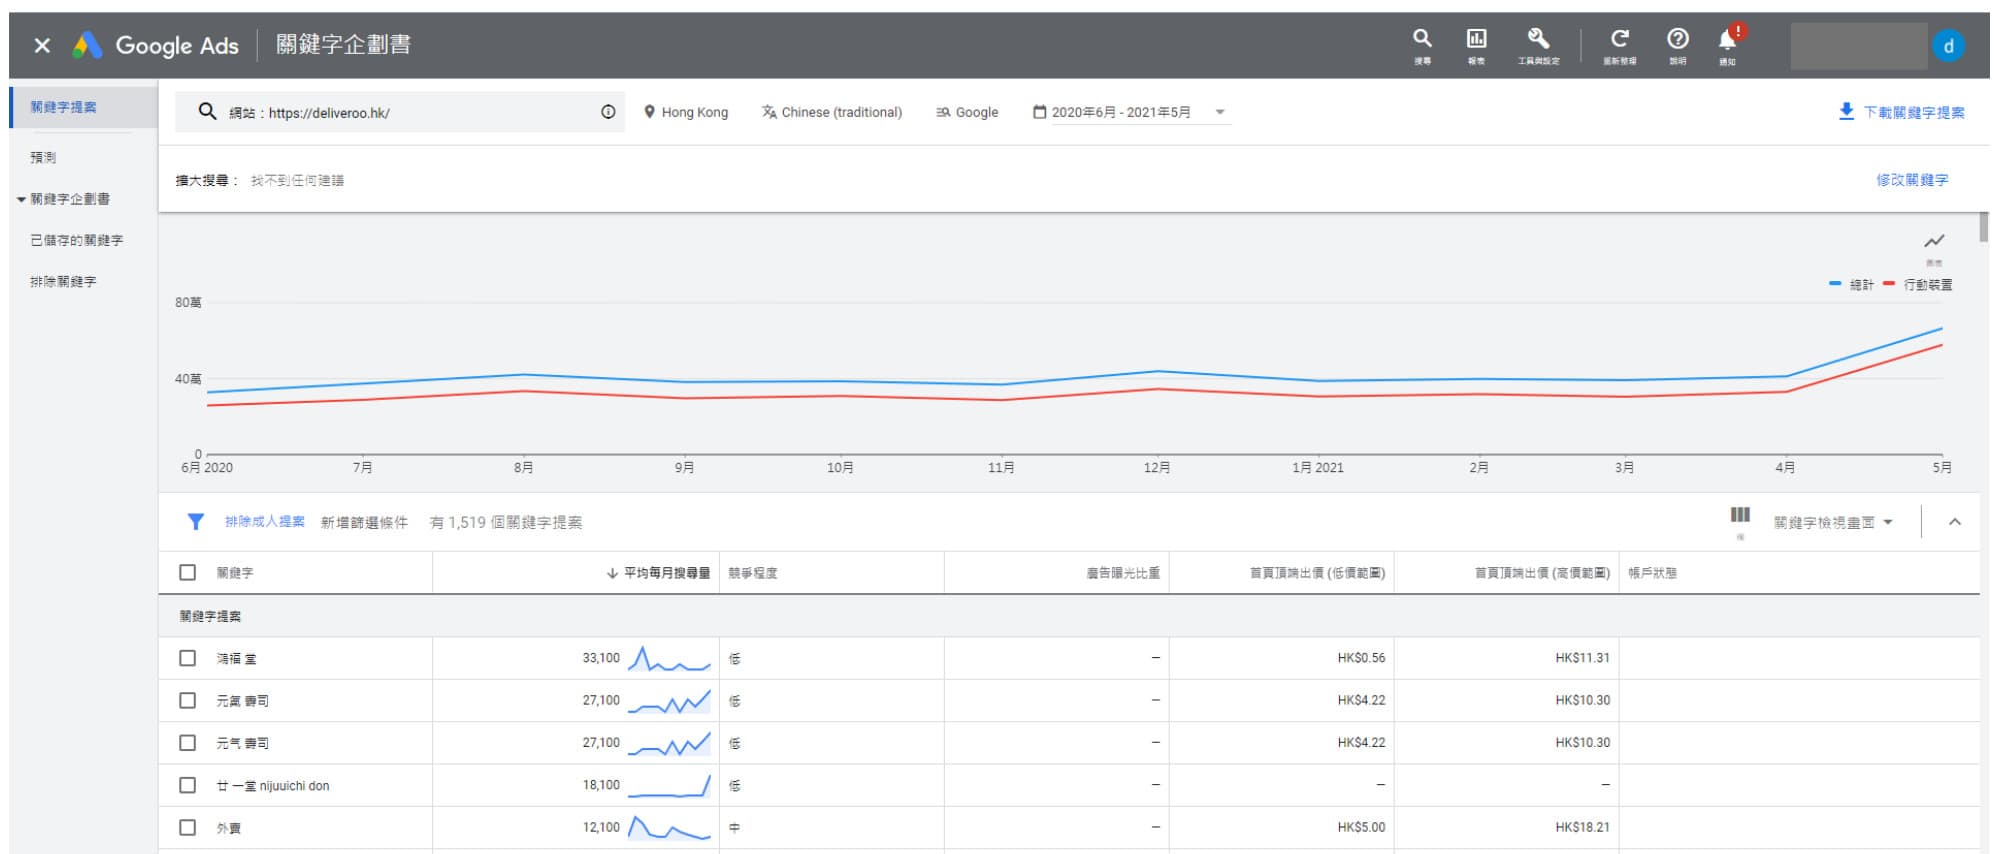Open 排除關鍵字 in the sidebar

63,282
